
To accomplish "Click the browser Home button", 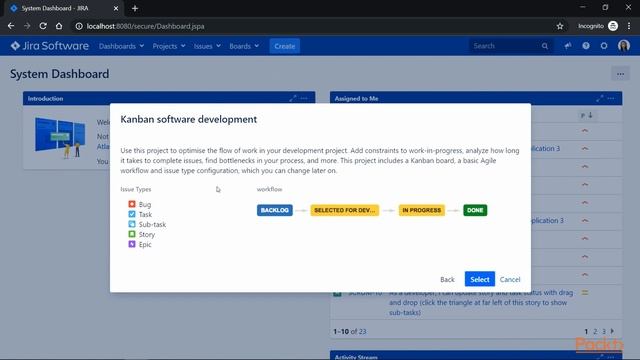I will [x=59, y=26].
